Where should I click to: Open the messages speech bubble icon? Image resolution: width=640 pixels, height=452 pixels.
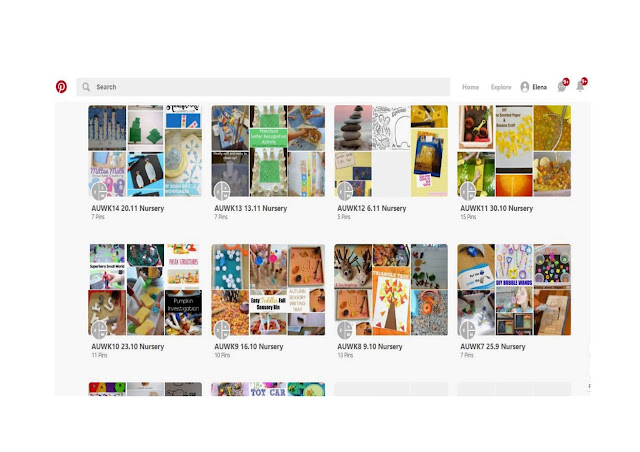[x=562, y=87]
